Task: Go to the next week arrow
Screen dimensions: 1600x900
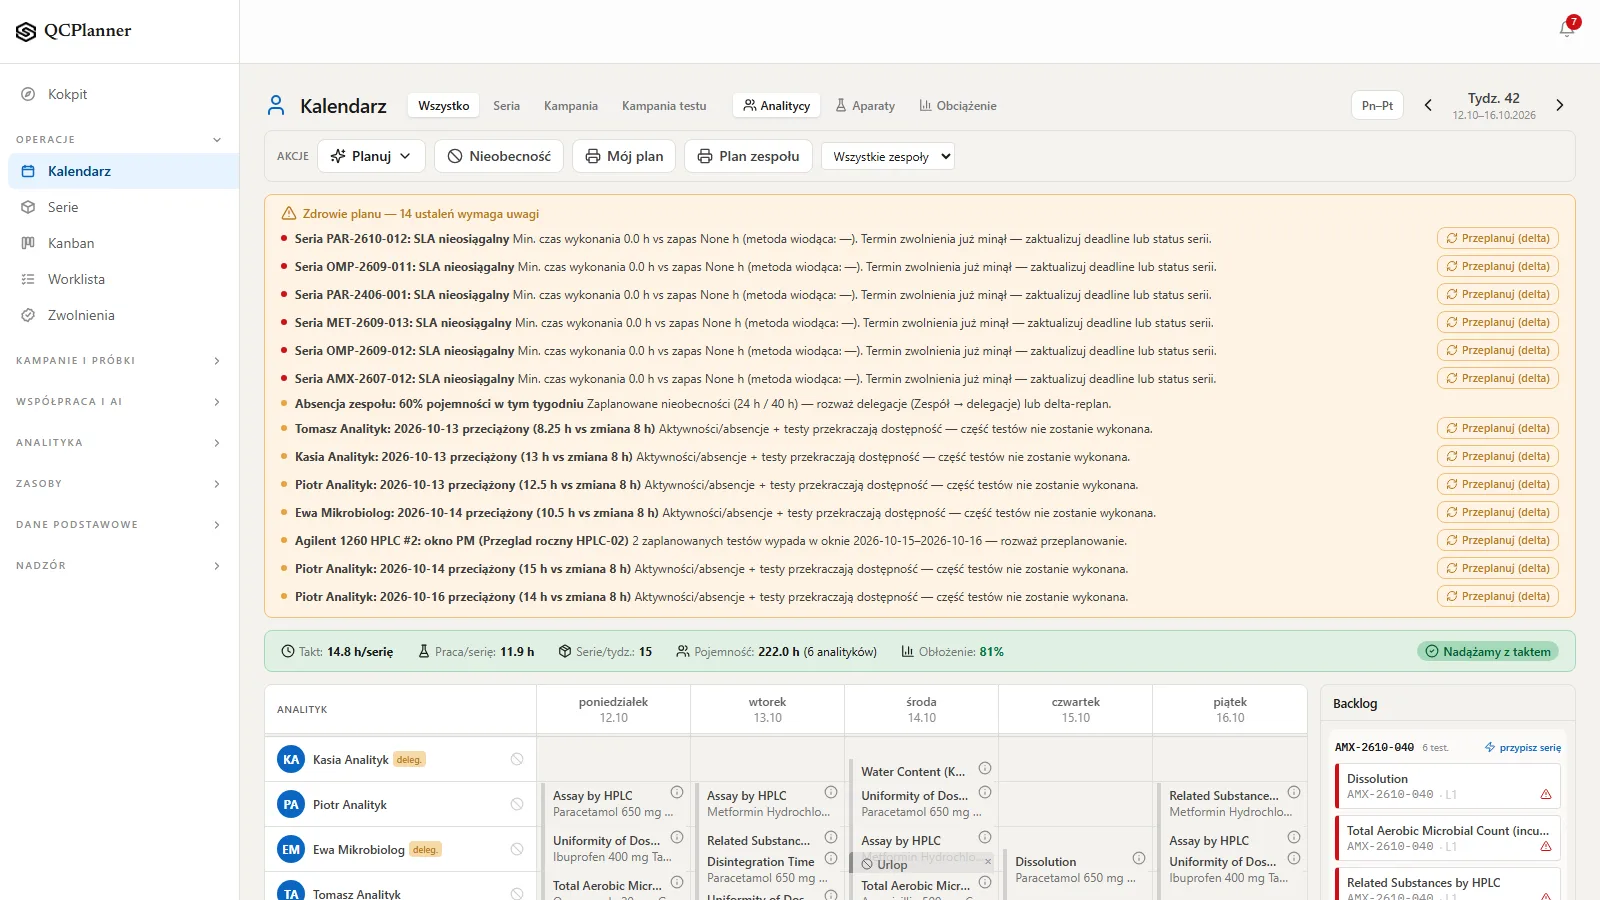Action: pyautogui.click(x=1560, y=105)
